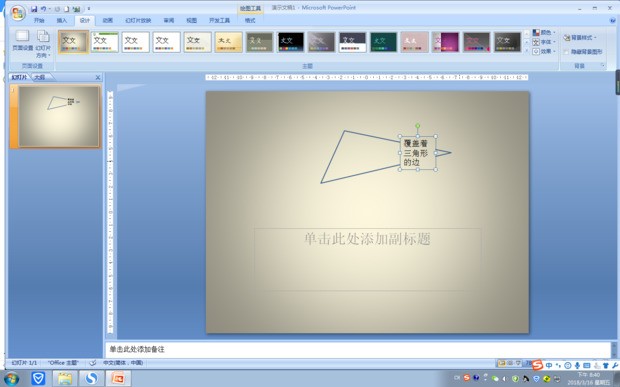
Task: Switch to Normal view status bar icon
Action: pyautogui.click(x=501, y=363)
